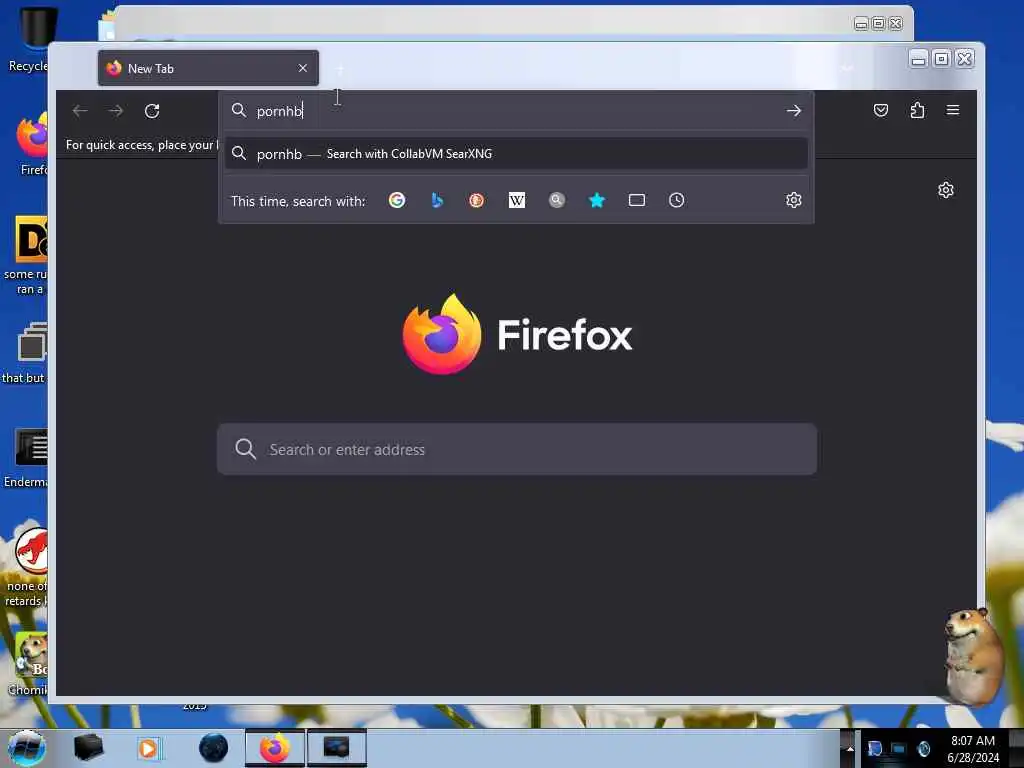
Task: Click the Firefox forward arrow
Action: pyautogui.click(x=116, y=111)
